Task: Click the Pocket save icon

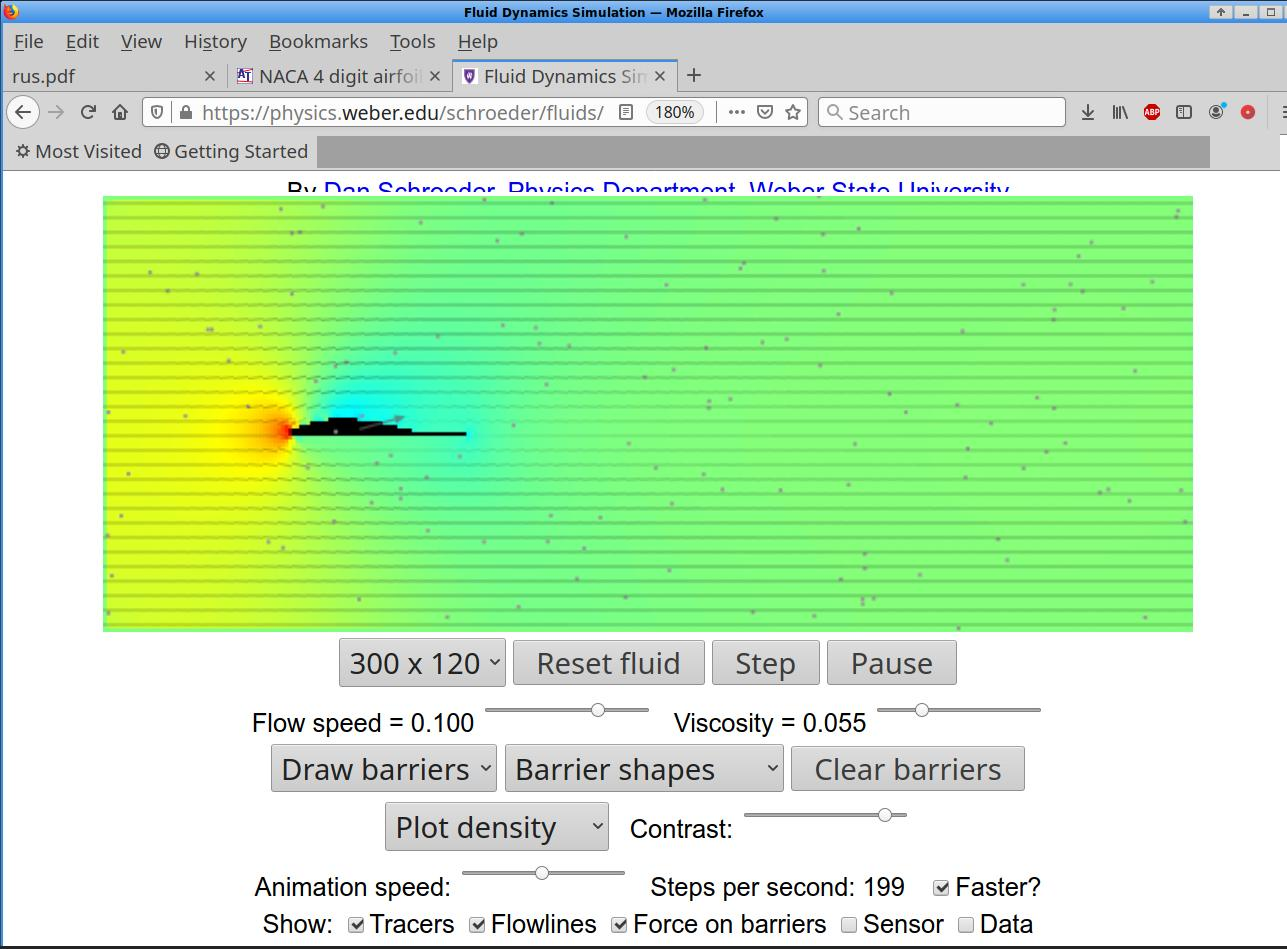Action: pos(764,112)
